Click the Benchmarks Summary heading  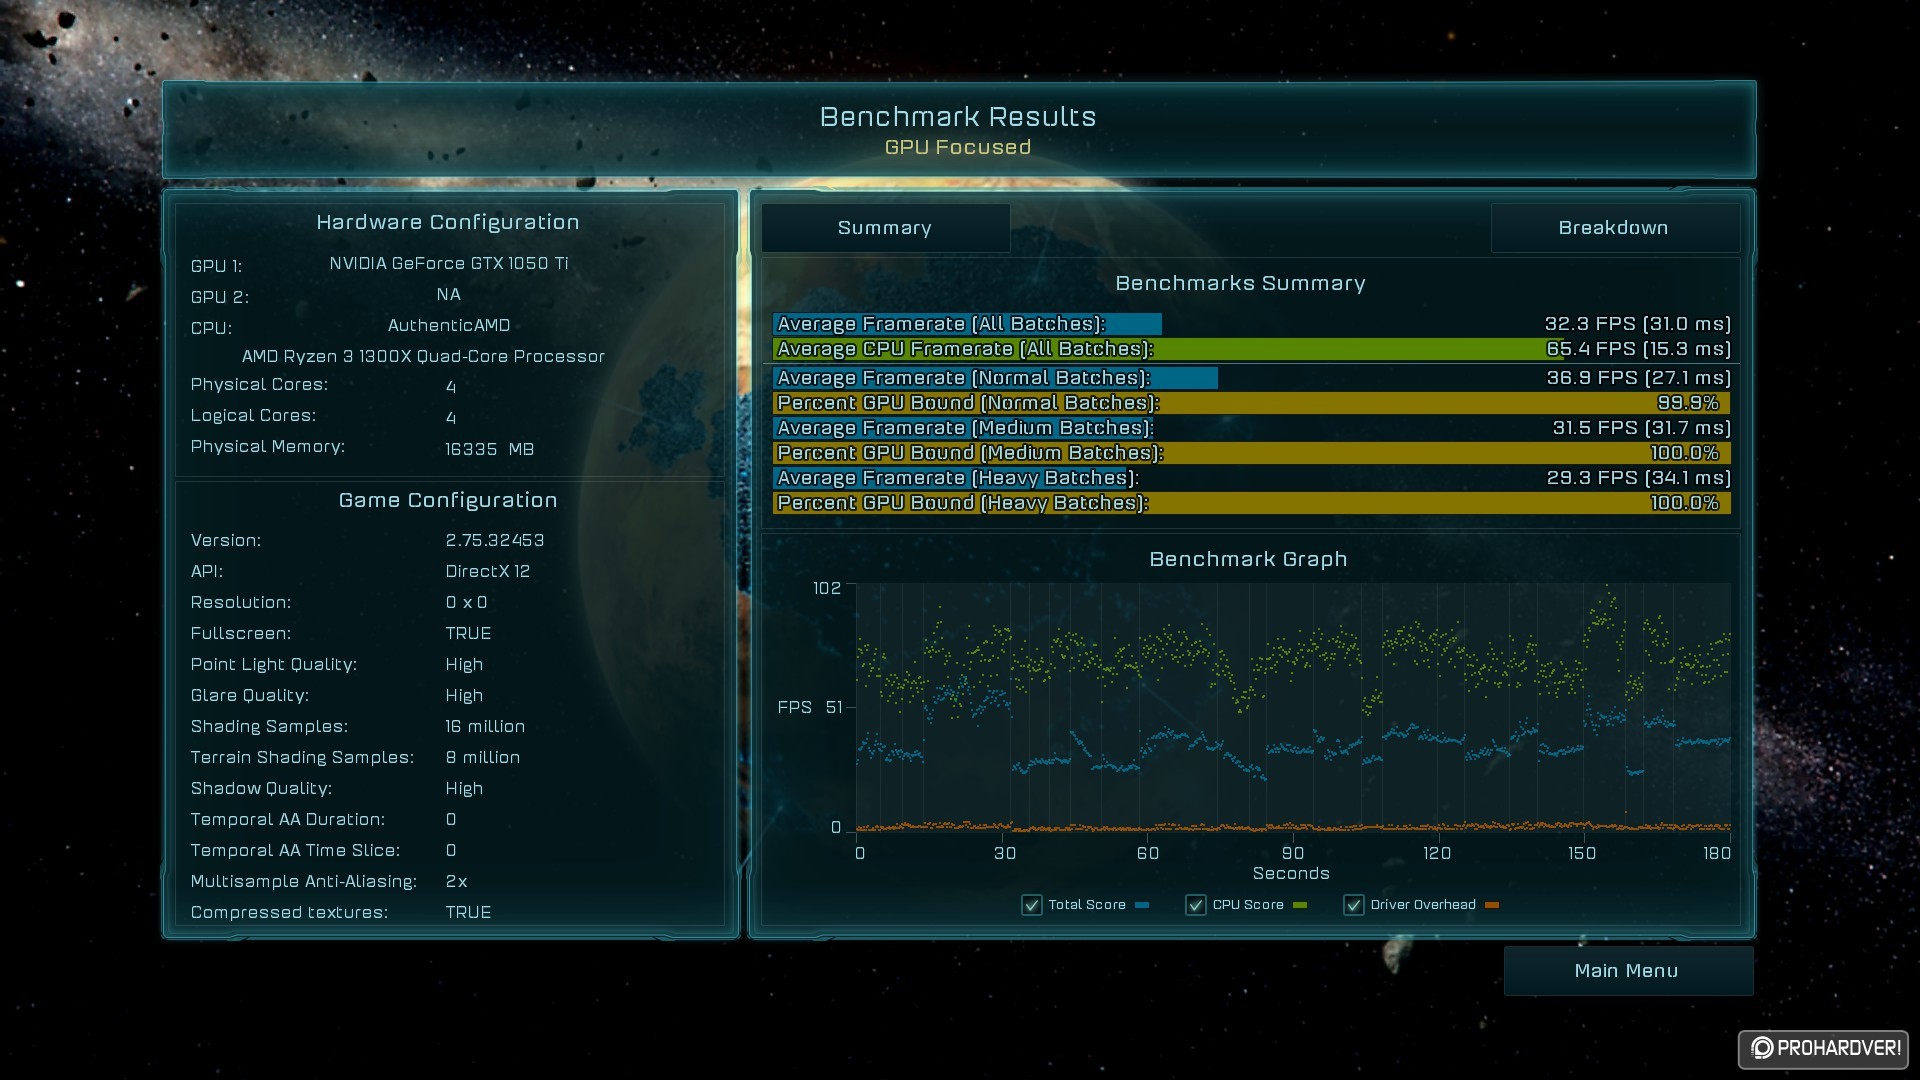(x=1240, y=284)
